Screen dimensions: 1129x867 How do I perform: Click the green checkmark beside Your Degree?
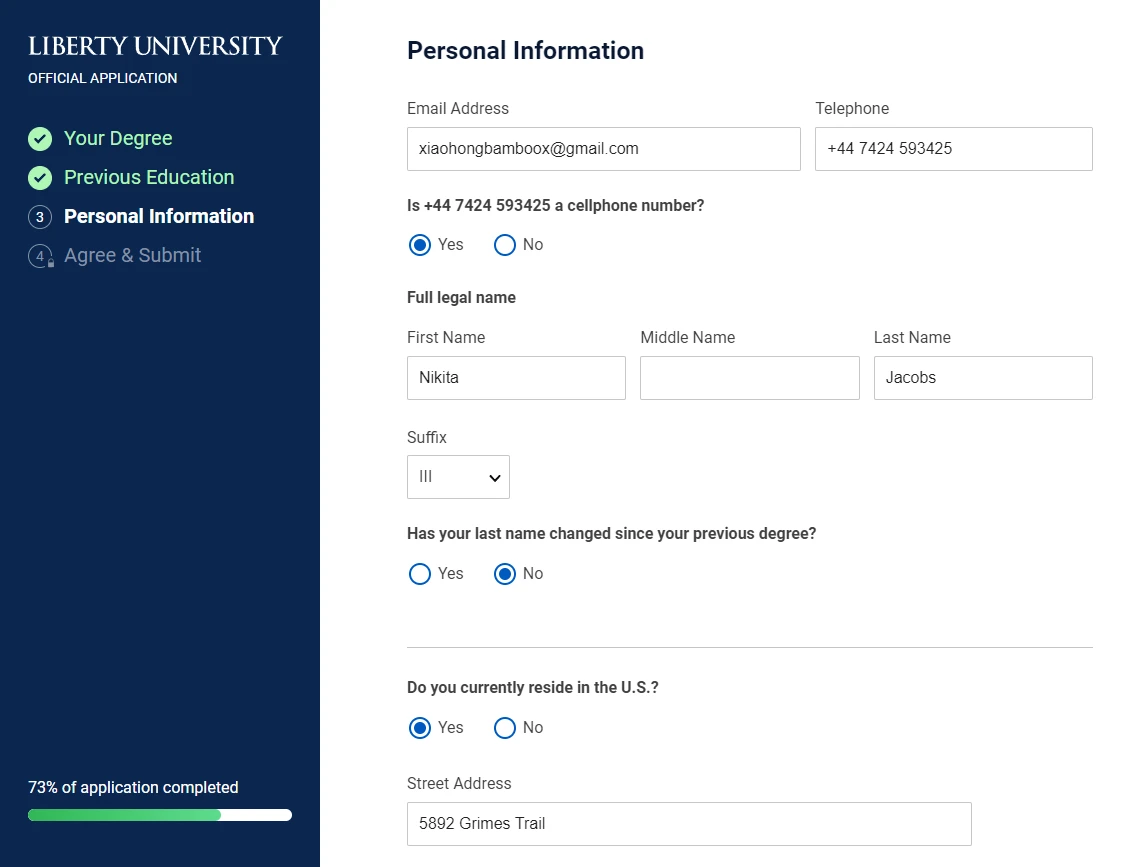pos(40,139)
